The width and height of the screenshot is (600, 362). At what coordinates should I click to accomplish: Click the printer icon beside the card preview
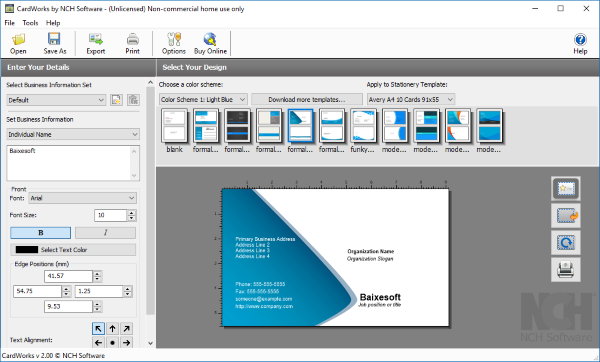coord(566,270)
